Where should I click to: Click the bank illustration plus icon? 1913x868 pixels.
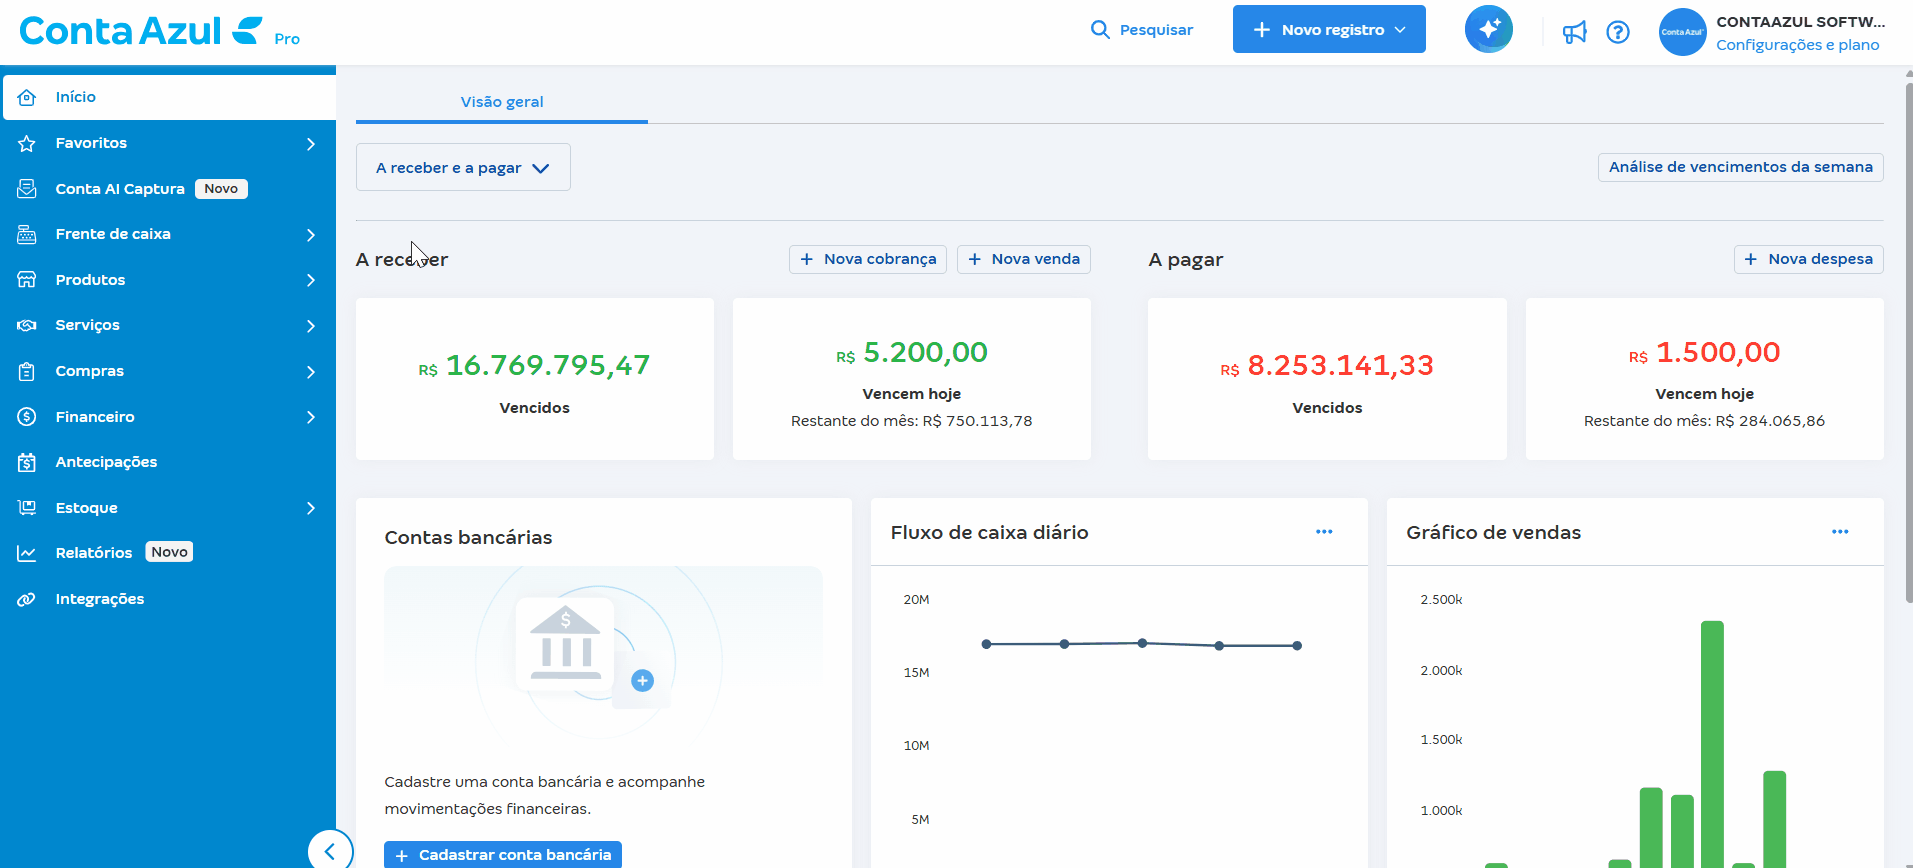[643, 680]
